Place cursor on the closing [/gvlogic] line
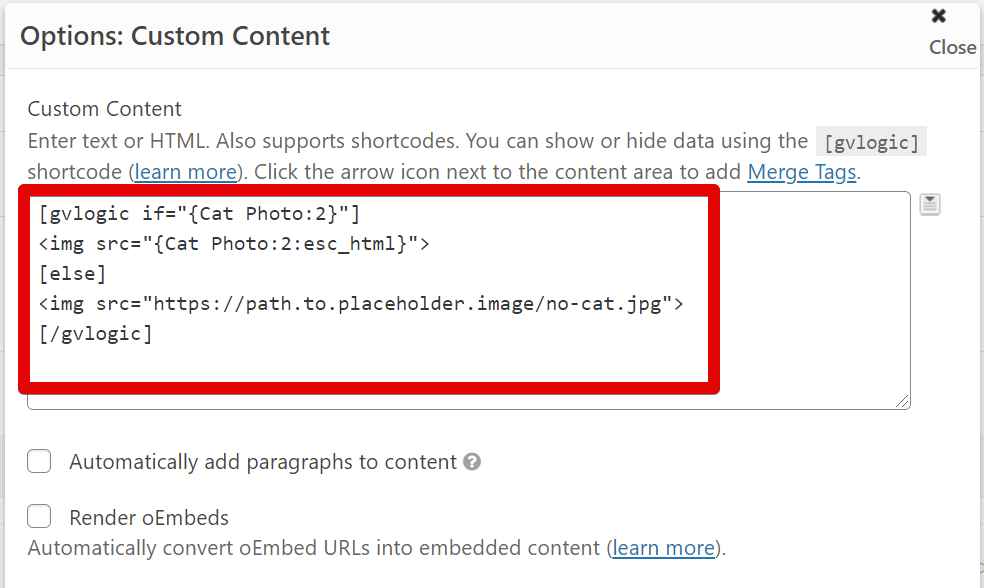 (x=96, y=334)
